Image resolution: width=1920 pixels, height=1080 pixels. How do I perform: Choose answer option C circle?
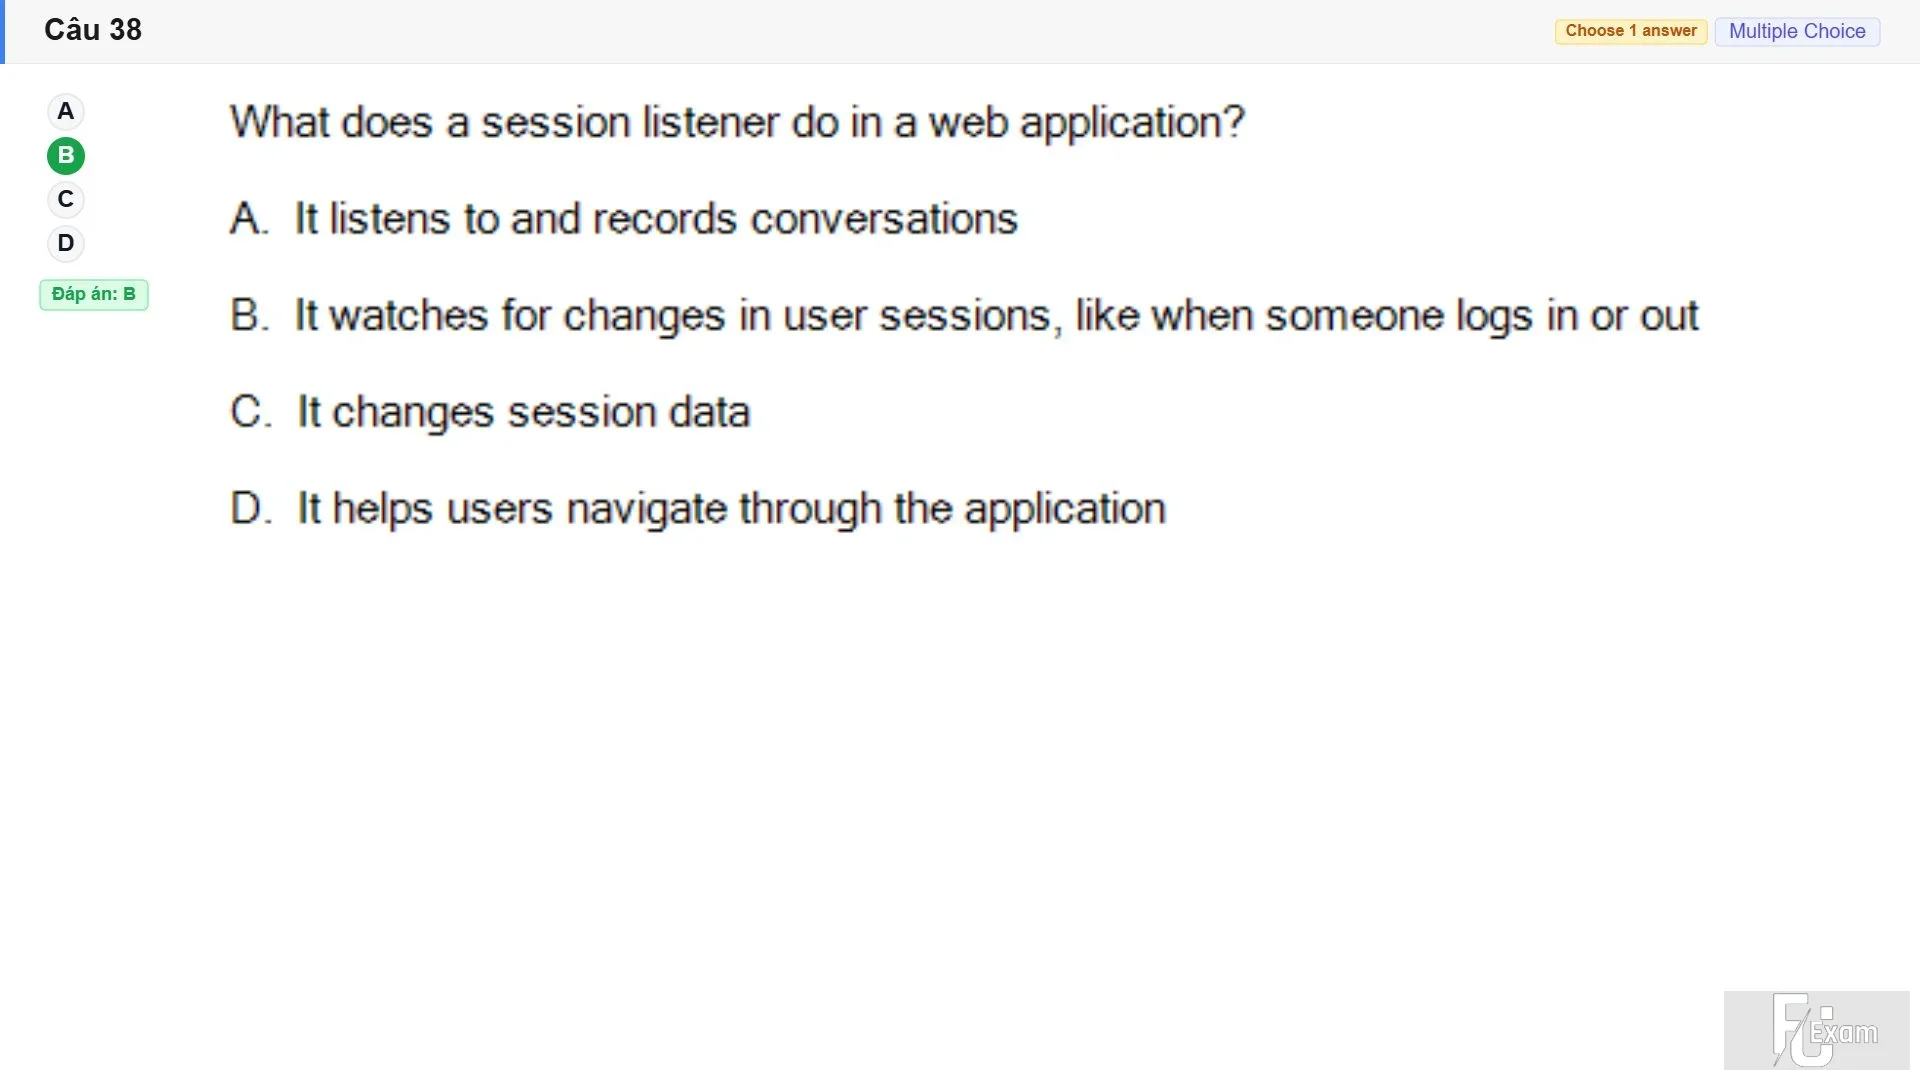click(x=66, y=199)
